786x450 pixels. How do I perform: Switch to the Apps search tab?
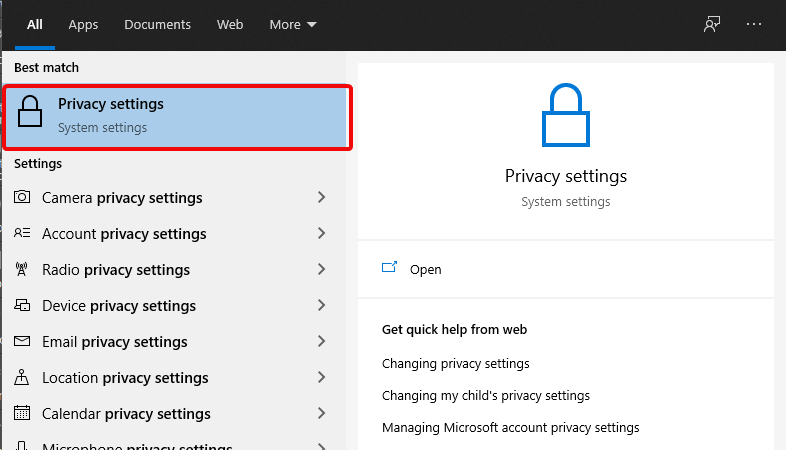(83, 25)
